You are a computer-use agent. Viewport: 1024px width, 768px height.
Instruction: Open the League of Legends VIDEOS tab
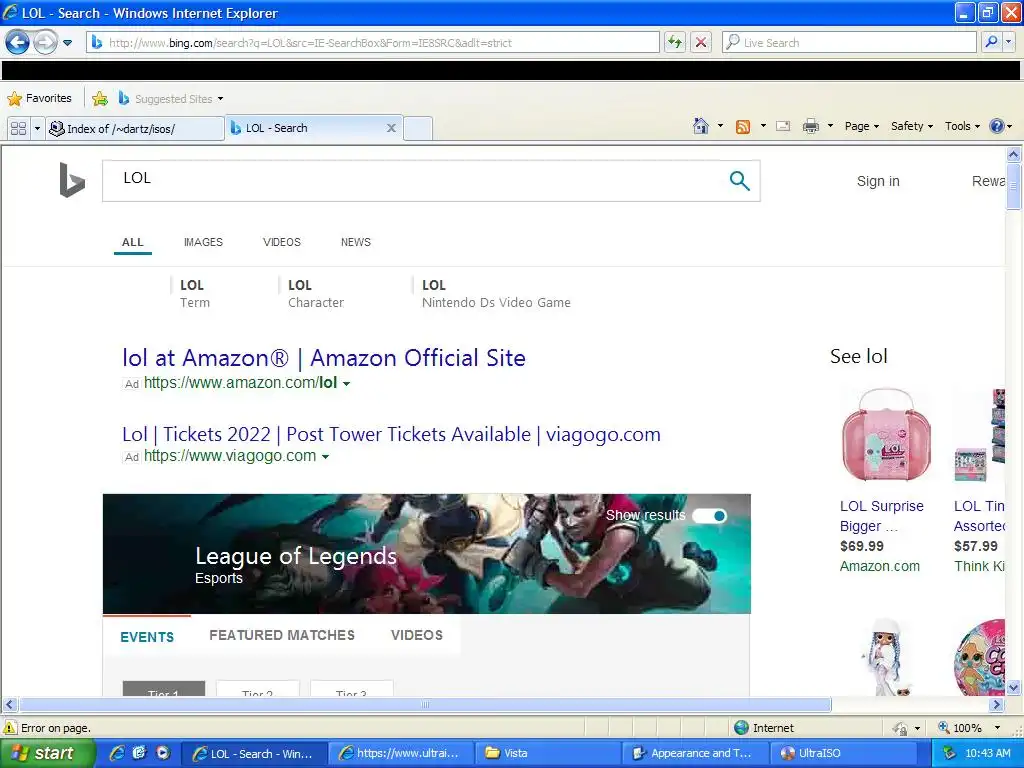[417, 635]
